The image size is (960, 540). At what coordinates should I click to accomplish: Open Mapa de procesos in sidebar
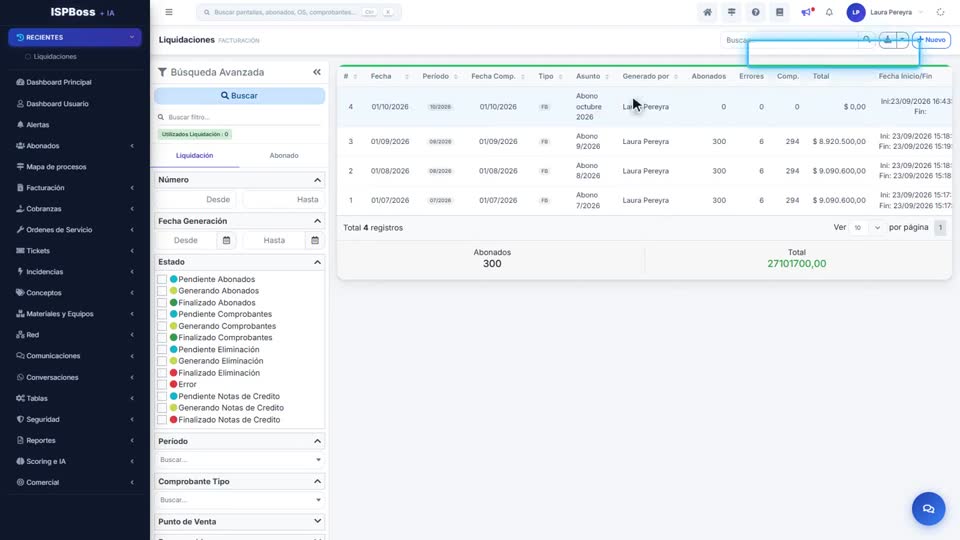(56, 167)
